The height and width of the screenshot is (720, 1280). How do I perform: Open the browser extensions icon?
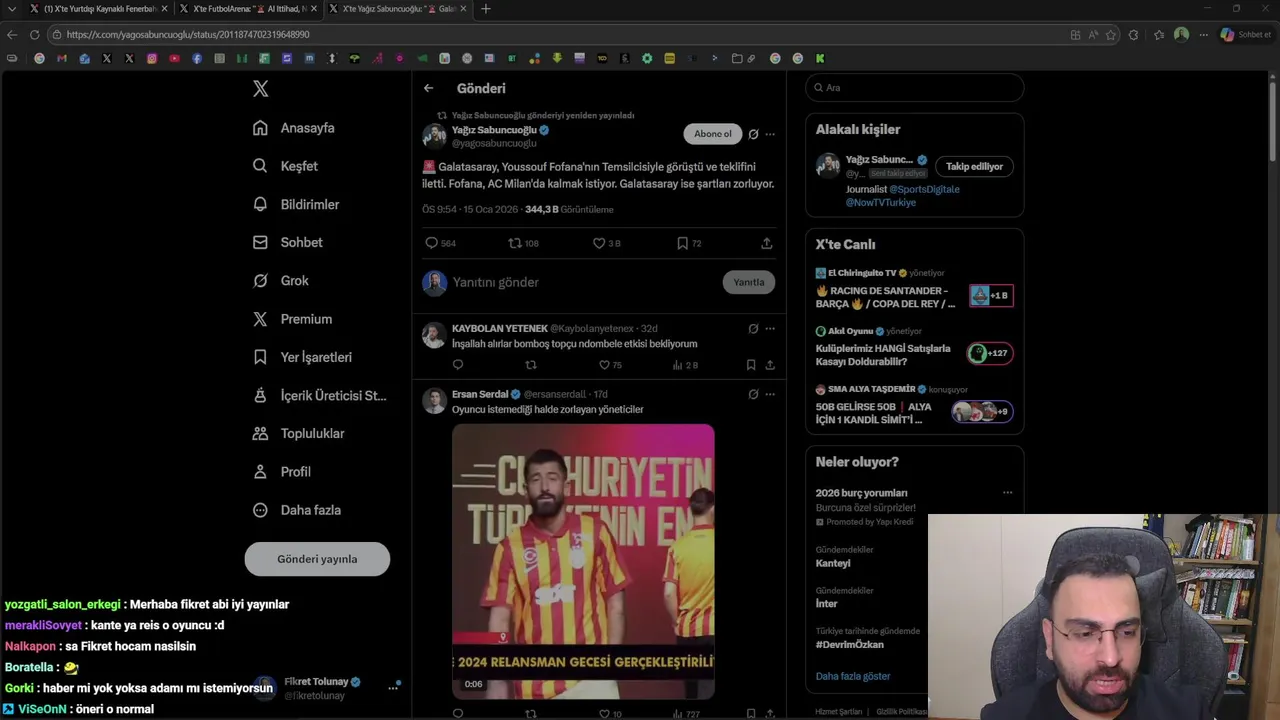(1133, 34)
